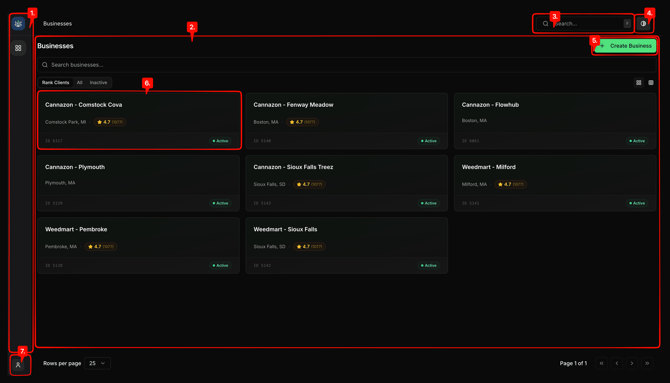Screen dimensions: 670x383
Task: Select the Rank Clients filter tab
Action: (x=56, y=82)
